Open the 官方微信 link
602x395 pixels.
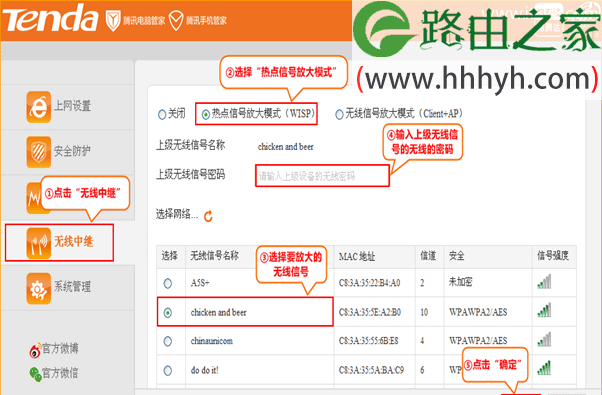[60, 372]
